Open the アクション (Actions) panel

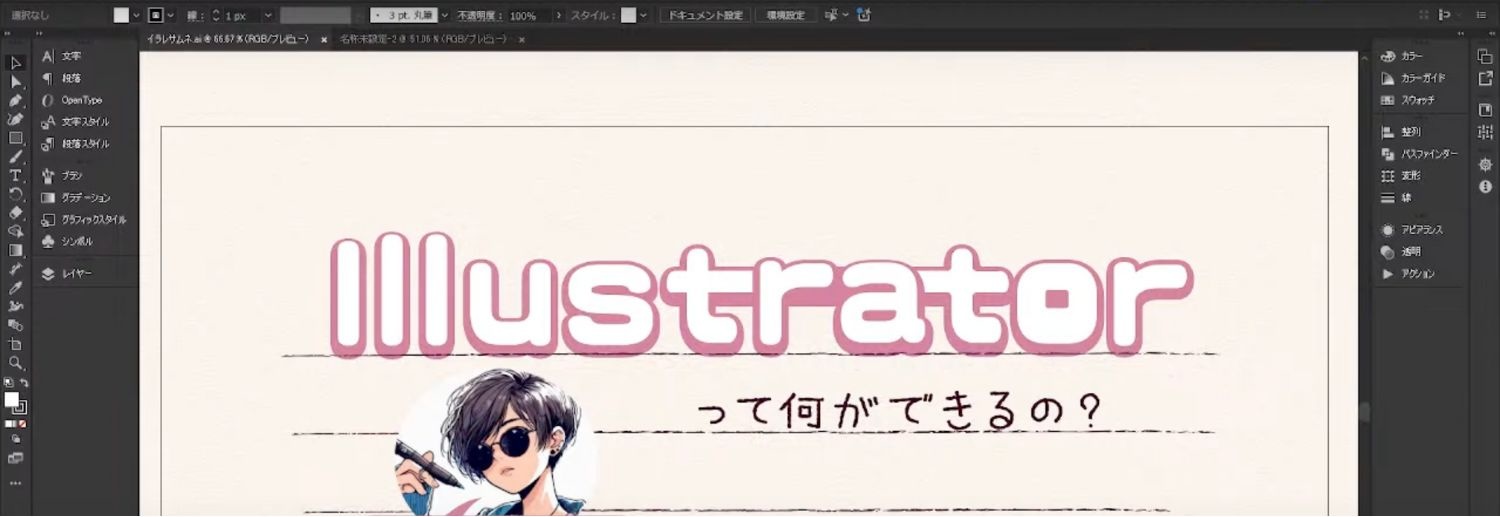pos(1408,273)
